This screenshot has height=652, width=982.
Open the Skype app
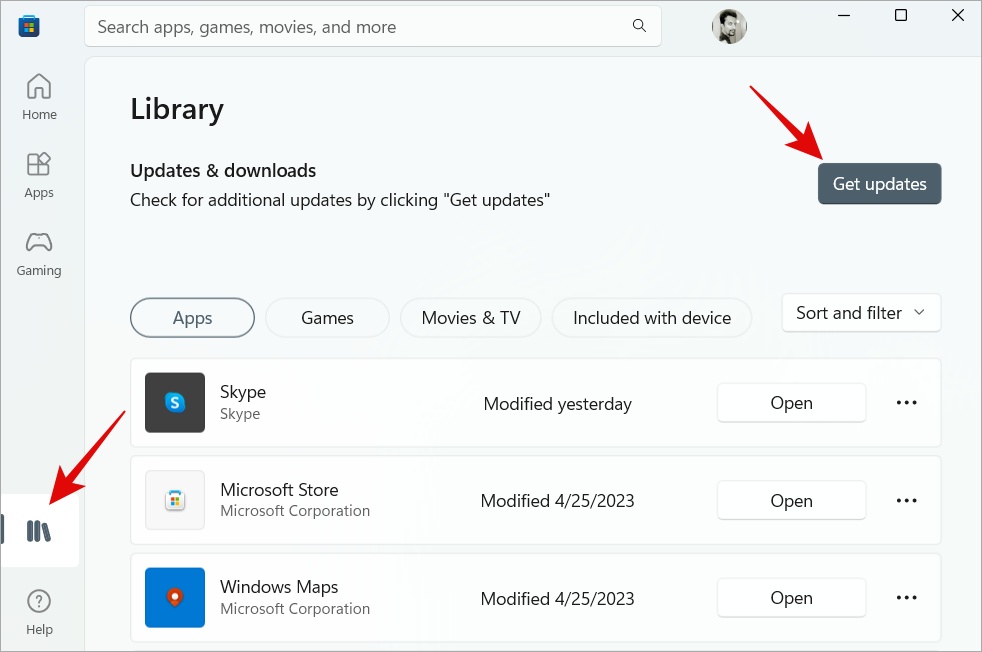click(x=792, y=403)
